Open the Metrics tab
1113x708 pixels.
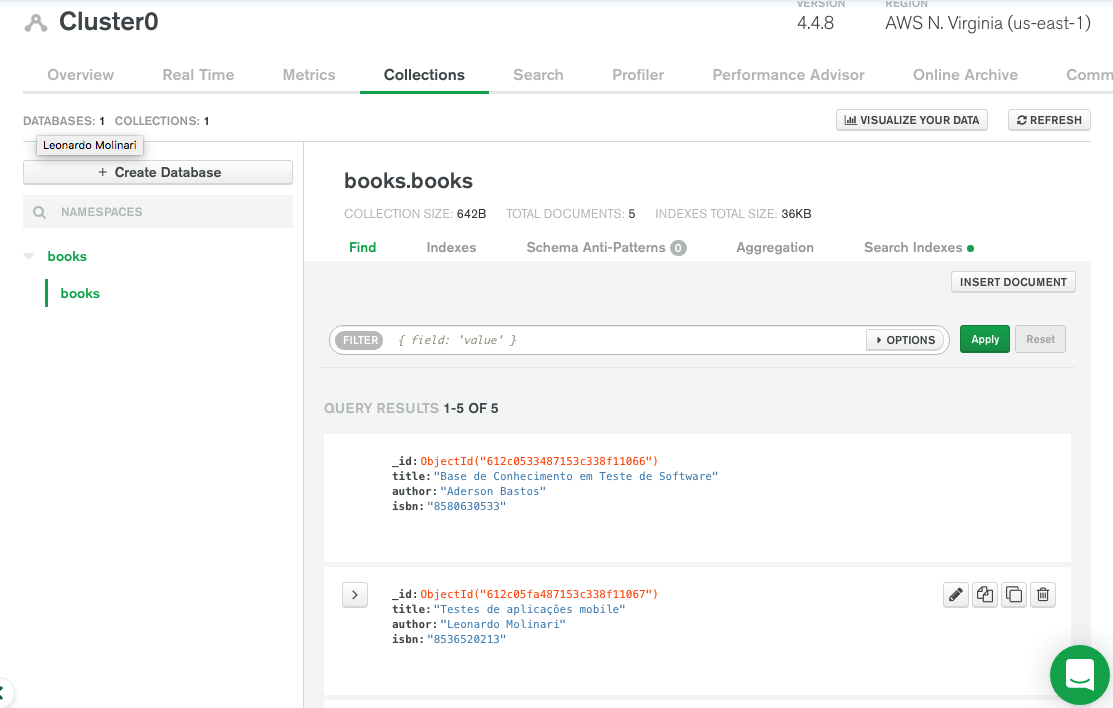pos(309,75)
